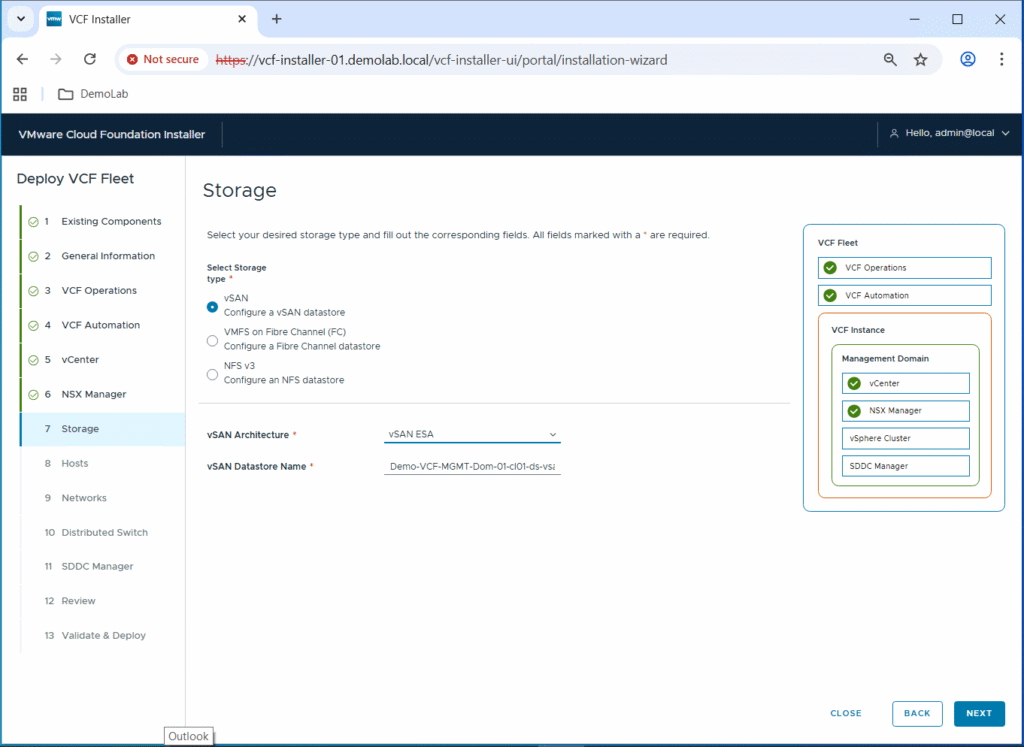Open the browser zoom magnifier icon
This screenshot has height=747, width=1024.
[x=890, y=60]
